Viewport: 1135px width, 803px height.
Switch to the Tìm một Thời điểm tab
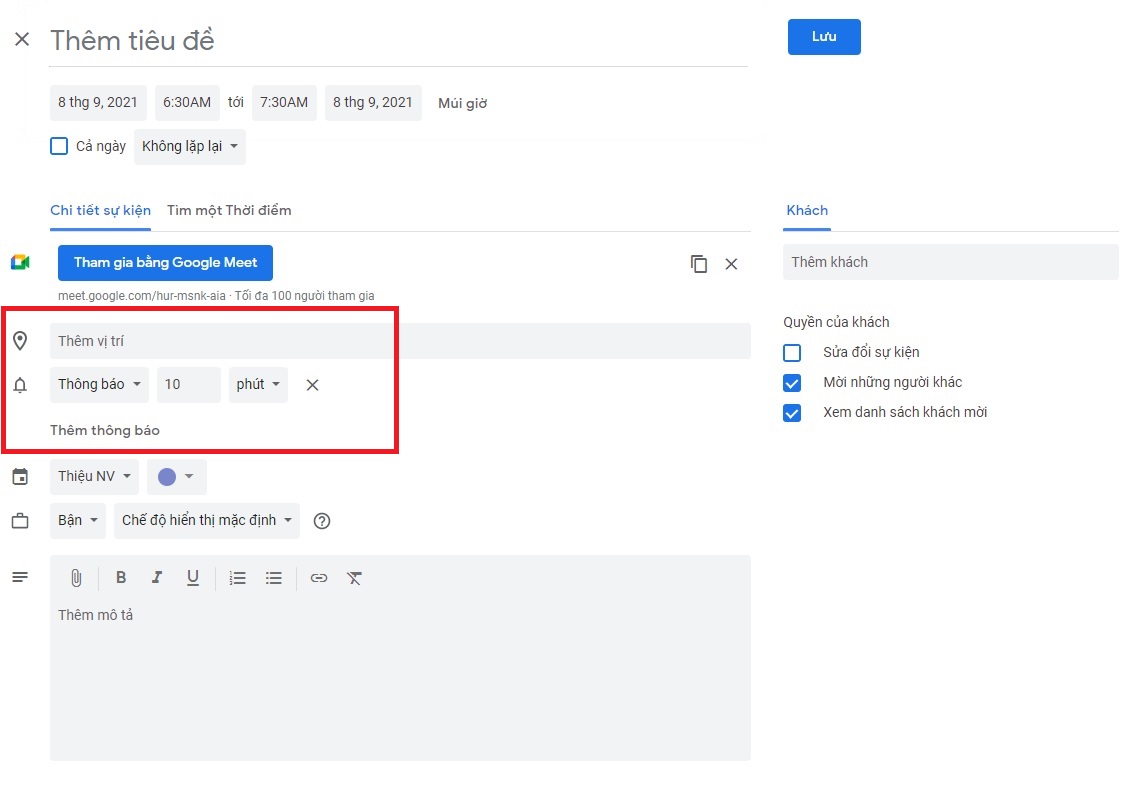coord(229,211)
